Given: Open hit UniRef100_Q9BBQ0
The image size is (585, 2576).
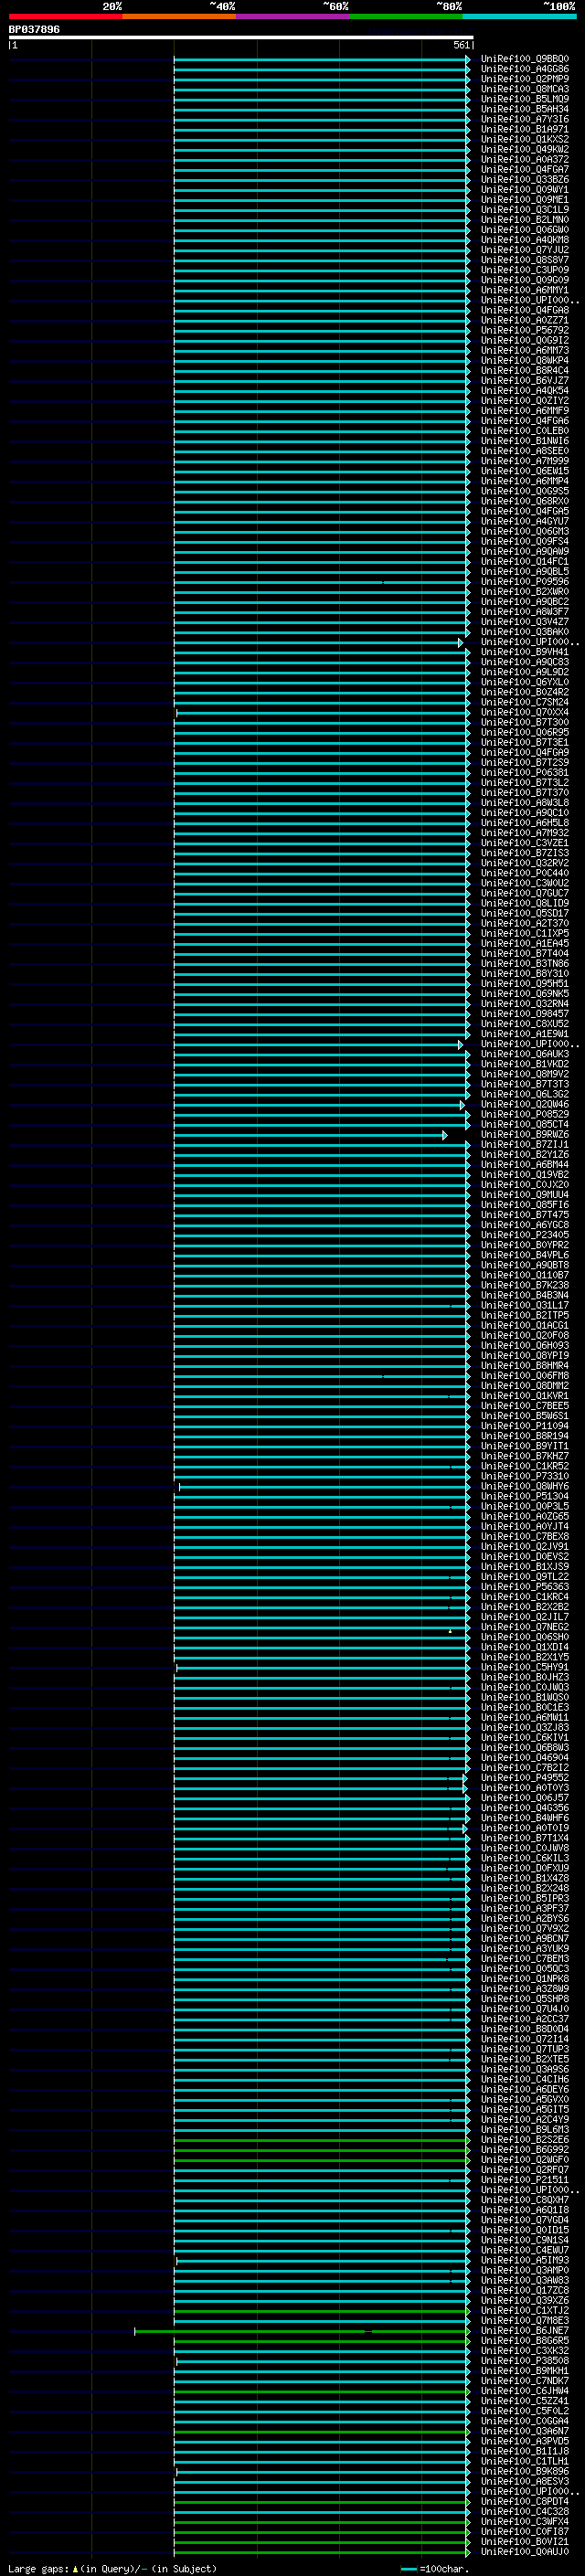Looking at the screenshot, I should [525, 59].
